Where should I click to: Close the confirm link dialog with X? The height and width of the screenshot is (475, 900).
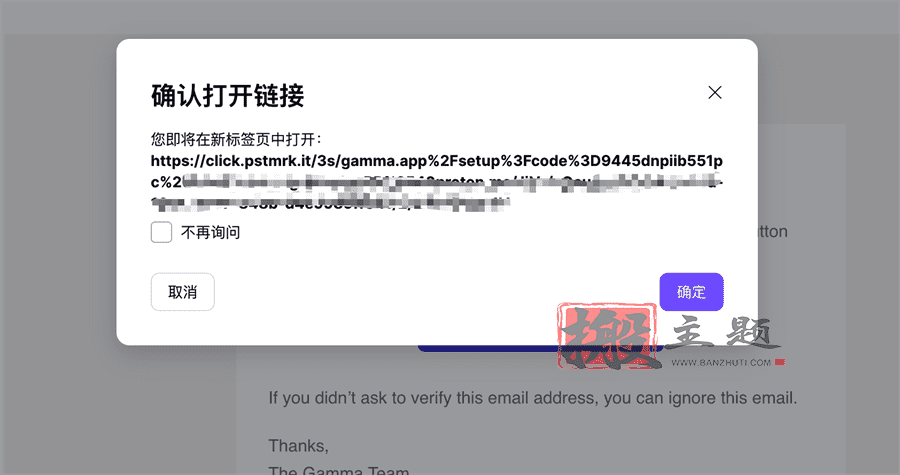715,92
